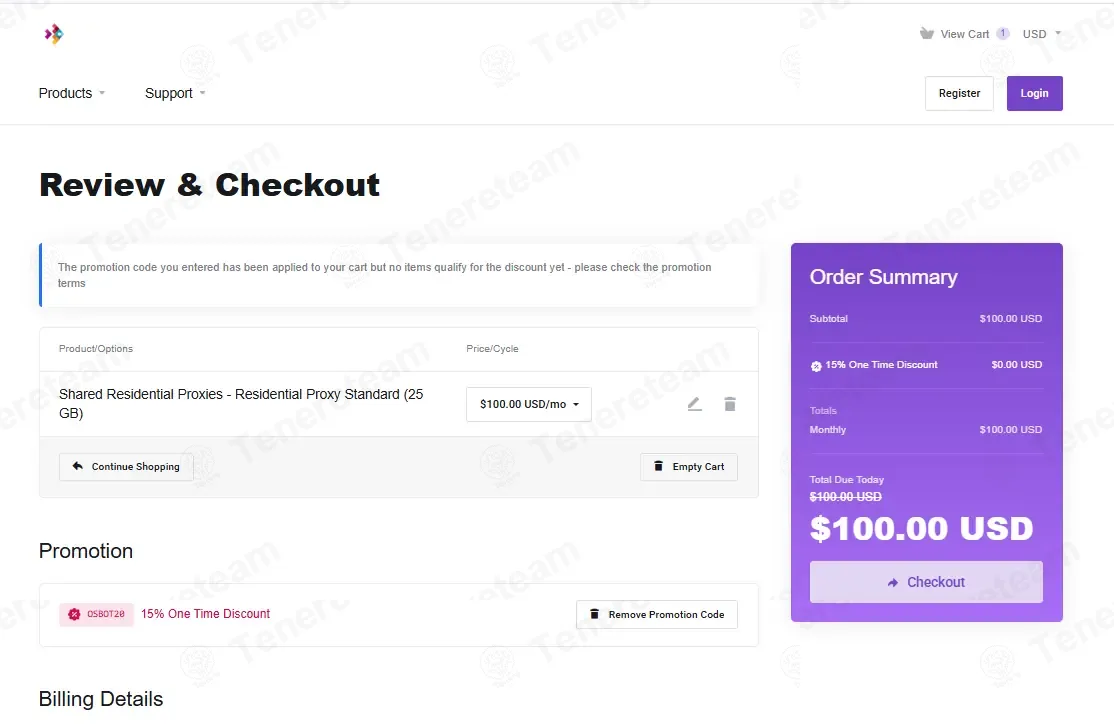Screen dimensions: 1114x727
Task: Click the Login button
Action: [x=1034, y=93]
